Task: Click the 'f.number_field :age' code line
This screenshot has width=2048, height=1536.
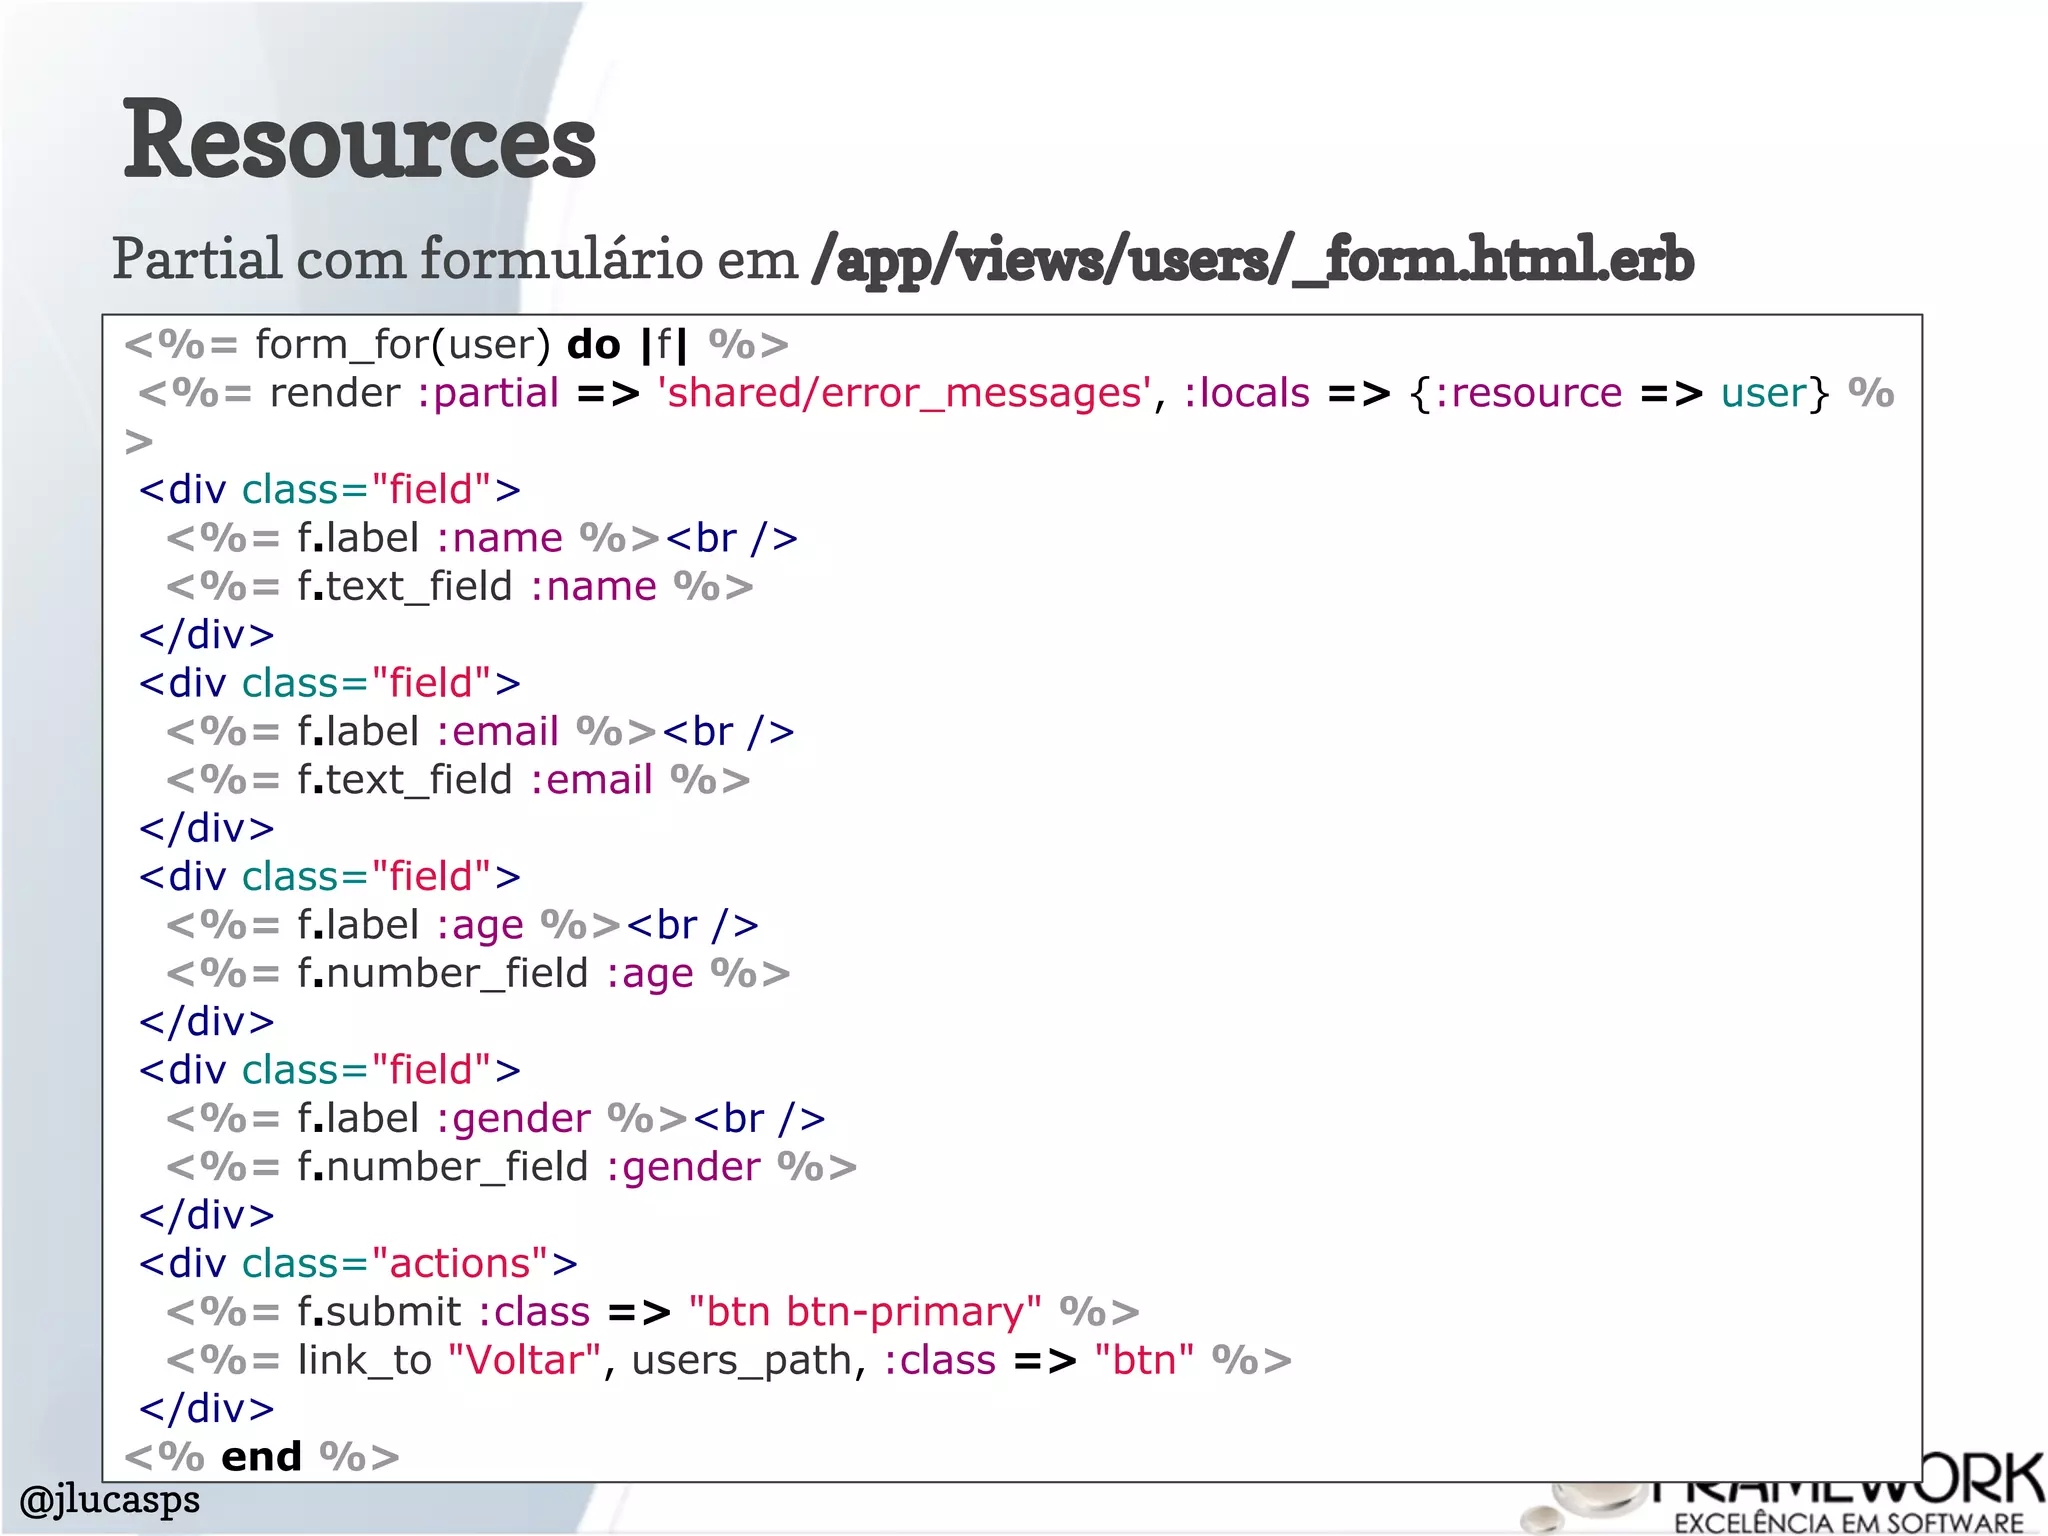Action: (478, 973)
